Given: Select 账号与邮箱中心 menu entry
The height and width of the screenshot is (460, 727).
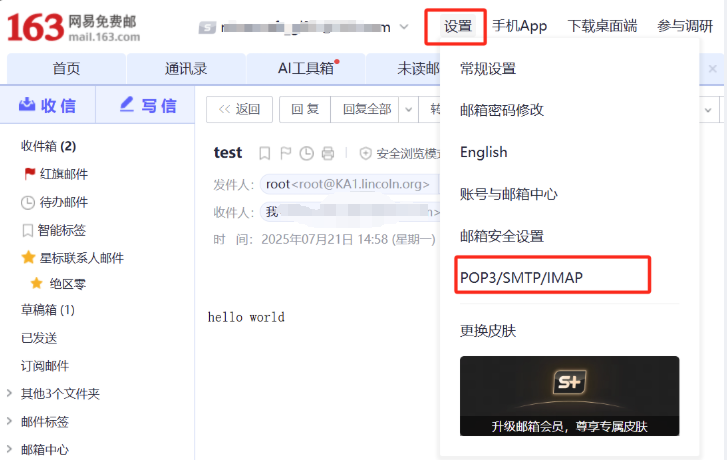Looking at the screenshot, I should tap(509, 194).
